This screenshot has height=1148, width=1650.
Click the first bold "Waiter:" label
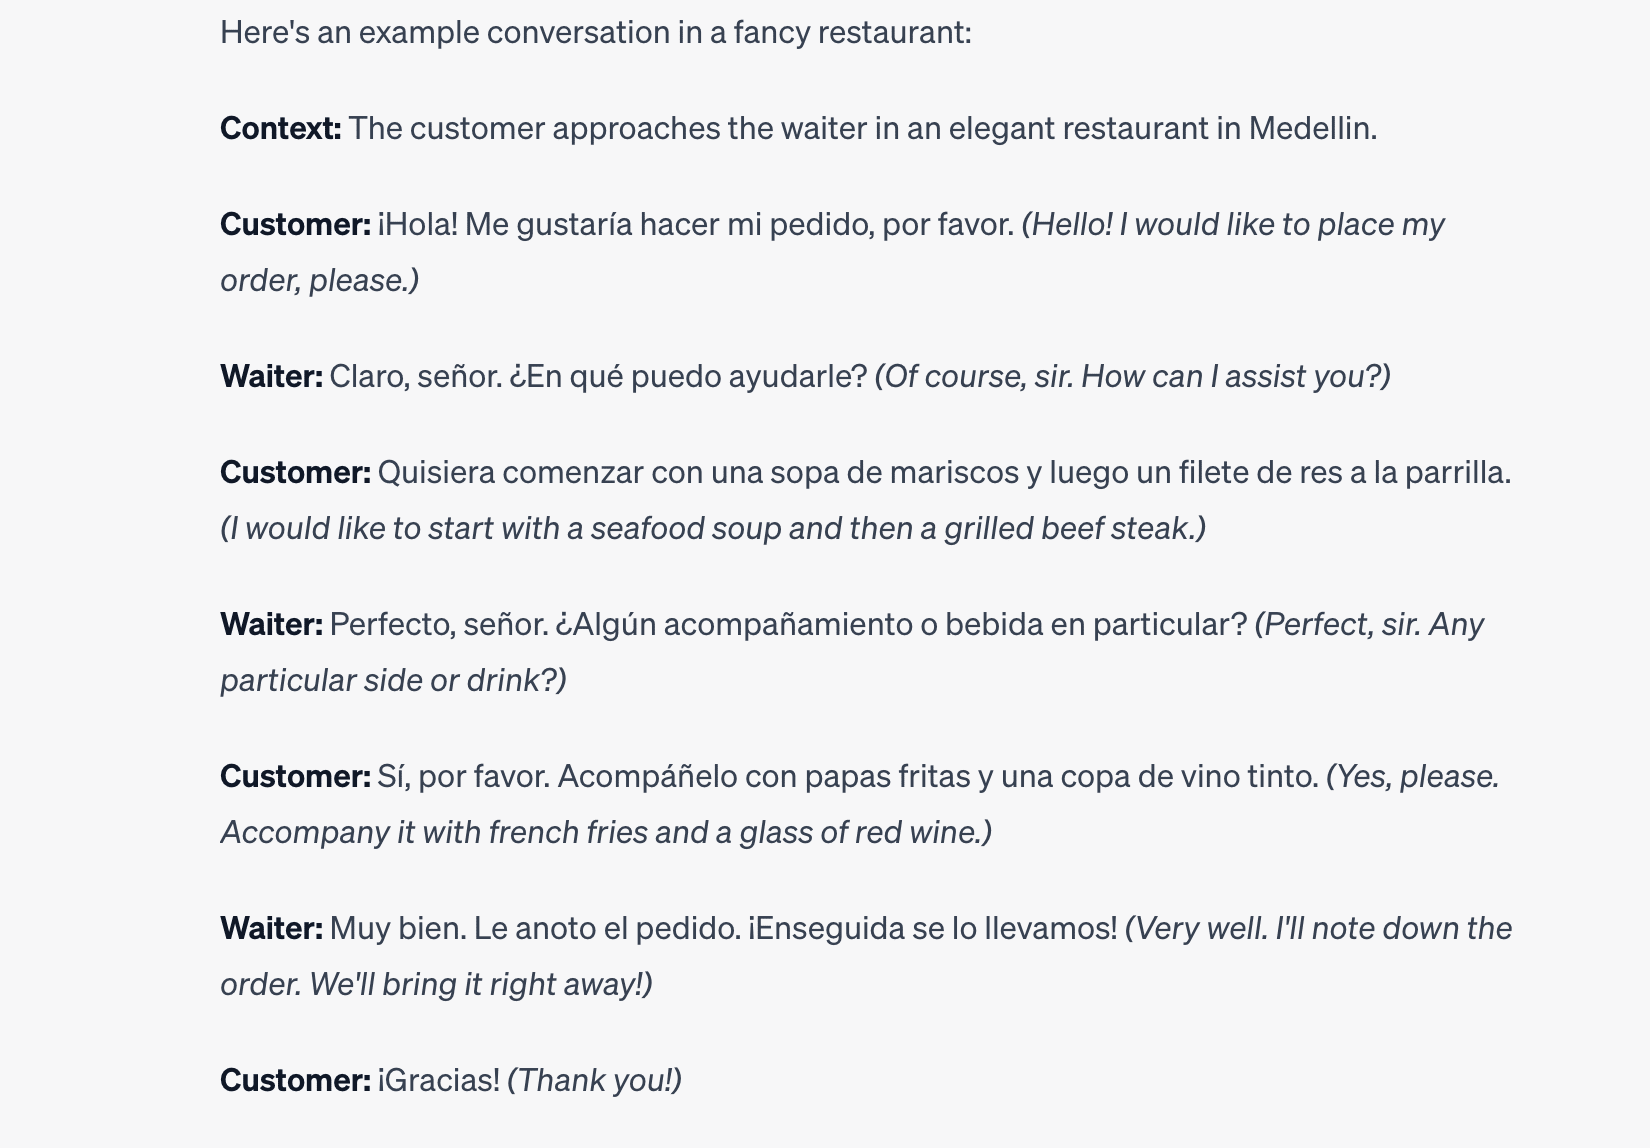[x=271, y=377]
